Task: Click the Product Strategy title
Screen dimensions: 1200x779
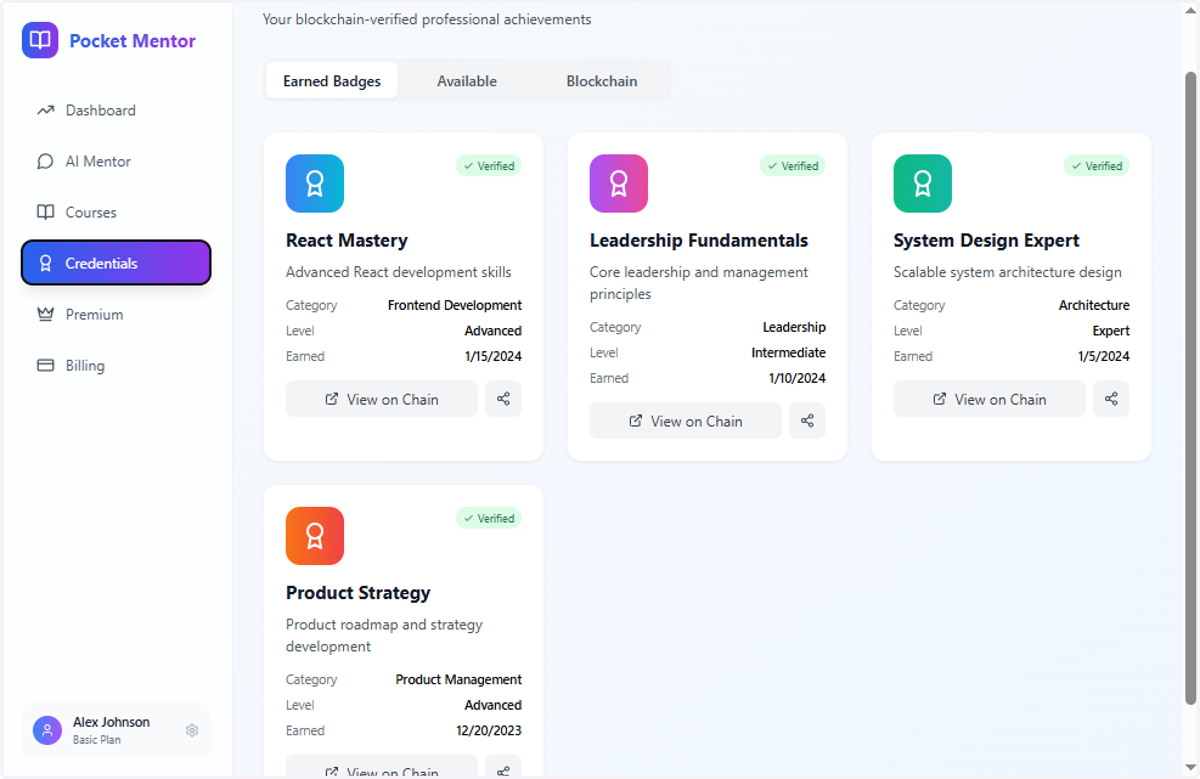Action: tap(358, 592)
